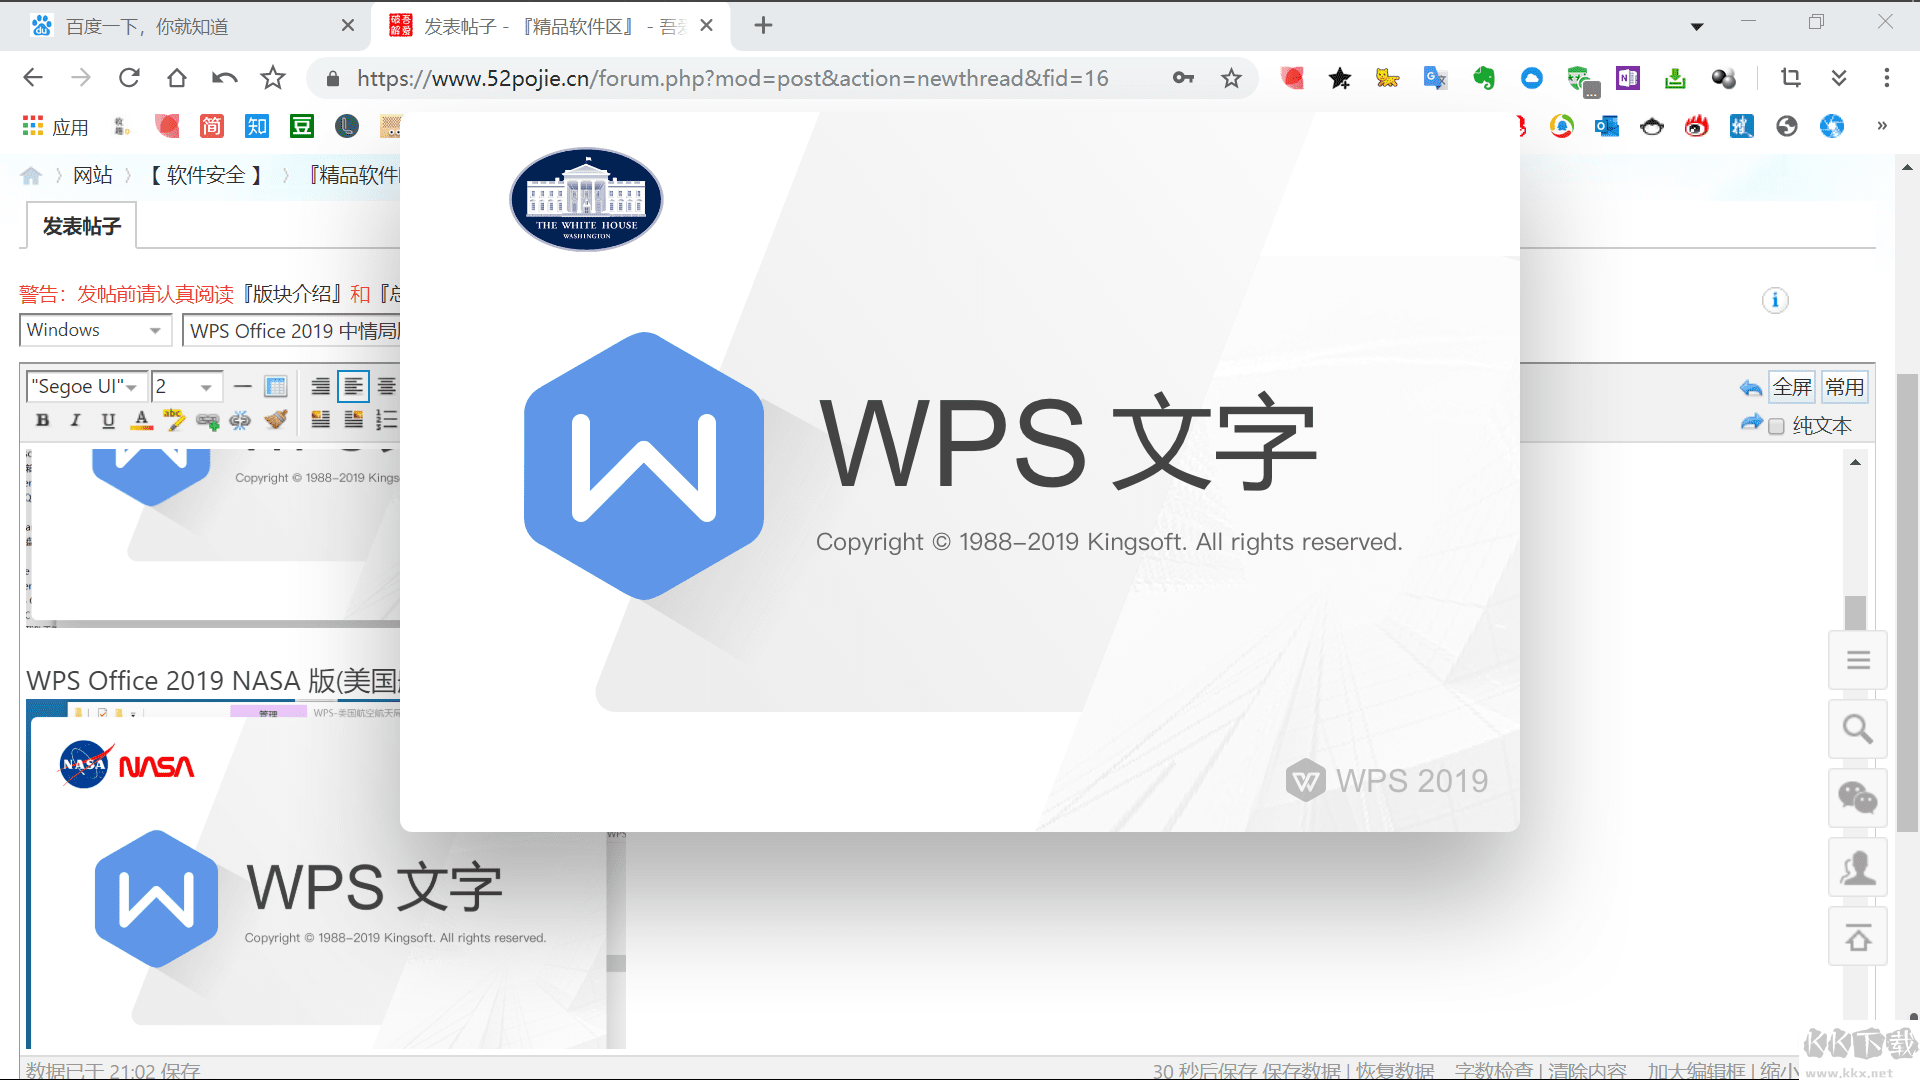
Task: Open the 豆 bookmark
Action: pos(302,126)
